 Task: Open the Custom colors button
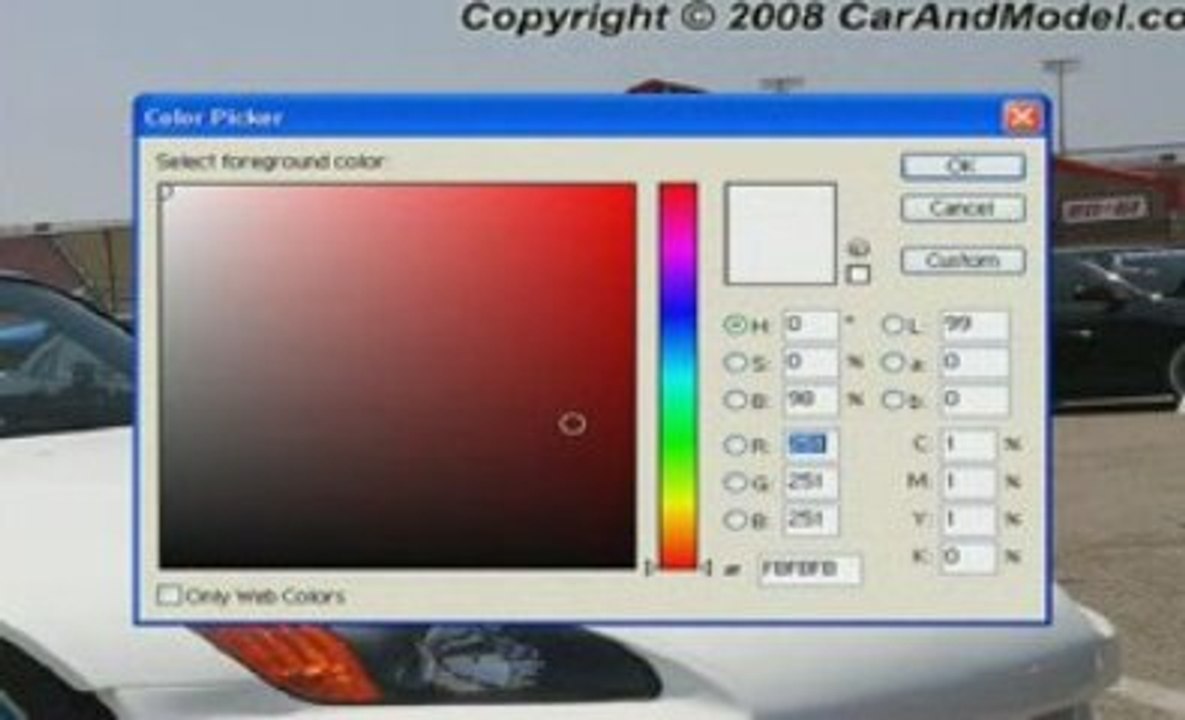[963, 261]
